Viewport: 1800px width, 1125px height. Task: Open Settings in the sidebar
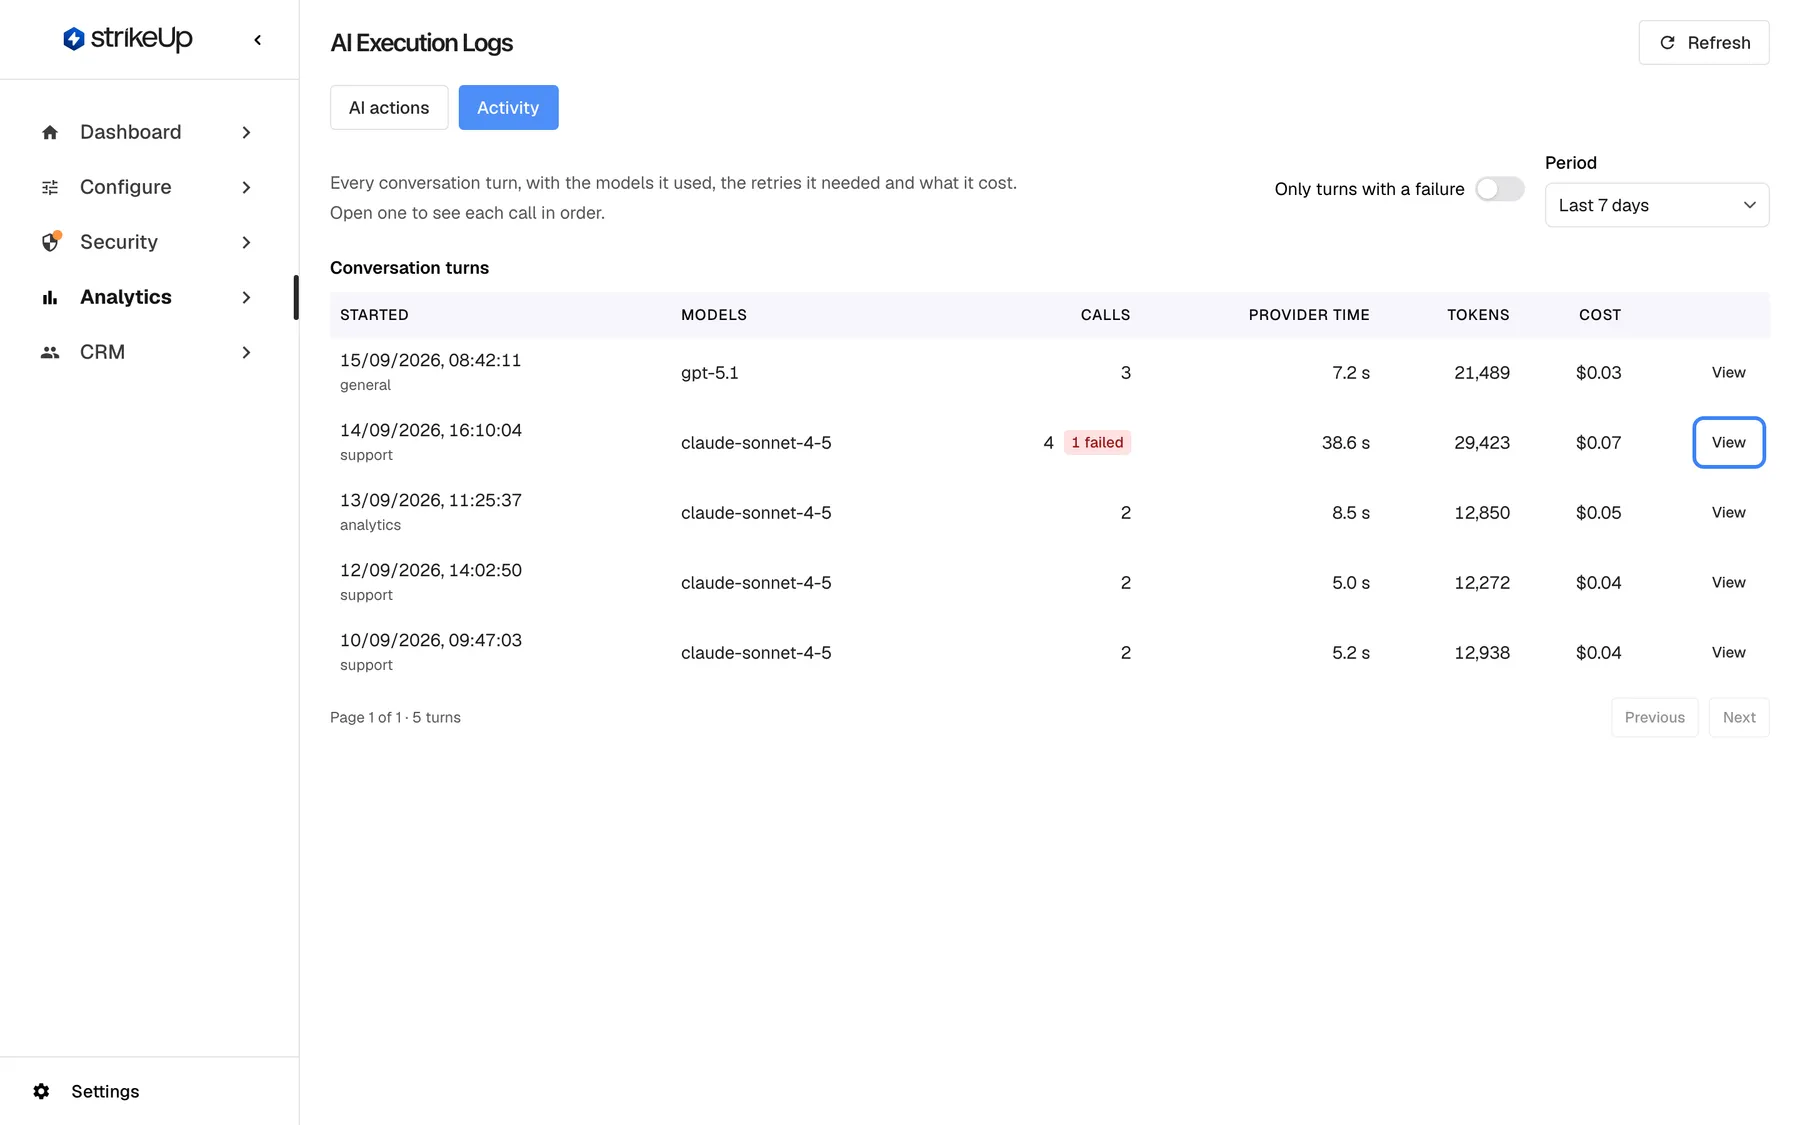pyautogui.click(x=105, y=1091)
